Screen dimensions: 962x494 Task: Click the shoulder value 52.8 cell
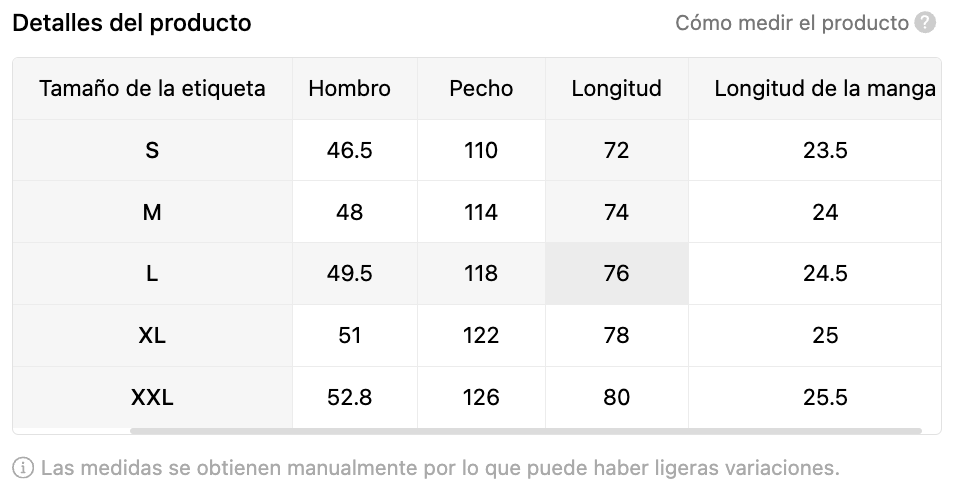coord(349,398)
